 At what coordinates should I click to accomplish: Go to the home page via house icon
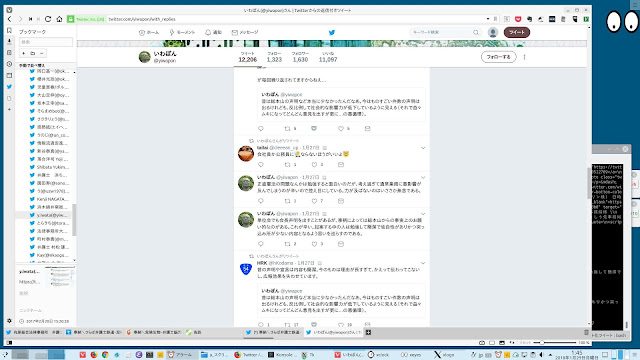[x=59, y=19]
